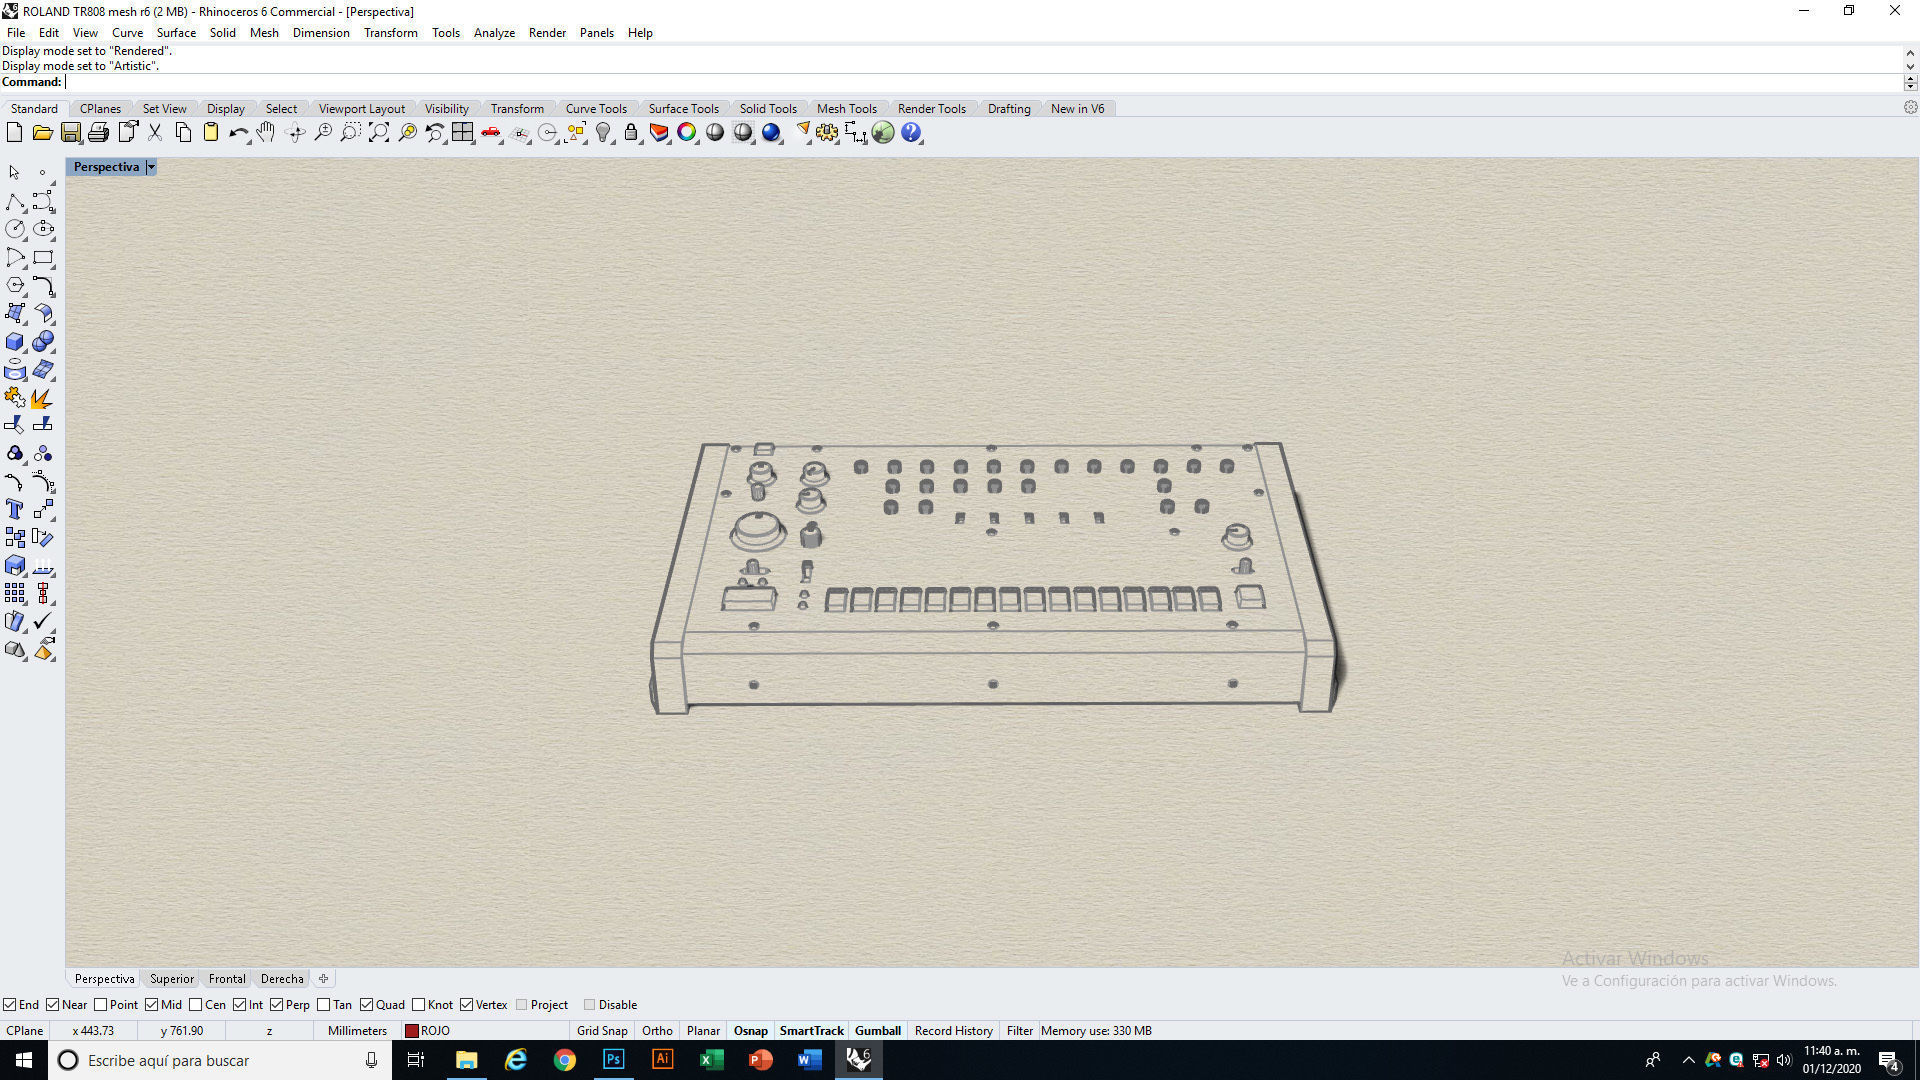This screenshot has width=1920, height=1080.
Task: Enable the Cen osnap checkbox
Action: [x=195, y=1005]
